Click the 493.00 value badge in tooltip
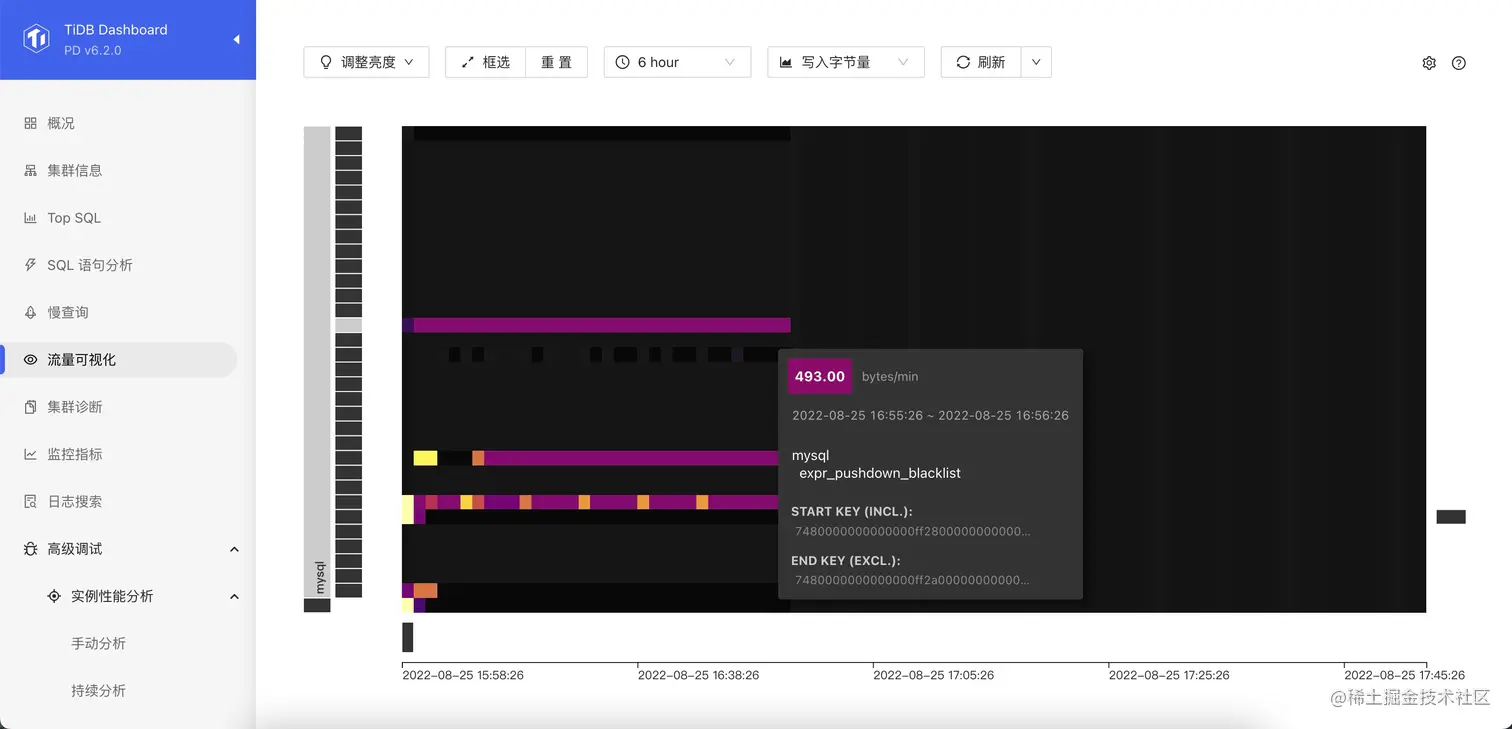This screenshot has height=729, width=1512. [x=820, y=377]
